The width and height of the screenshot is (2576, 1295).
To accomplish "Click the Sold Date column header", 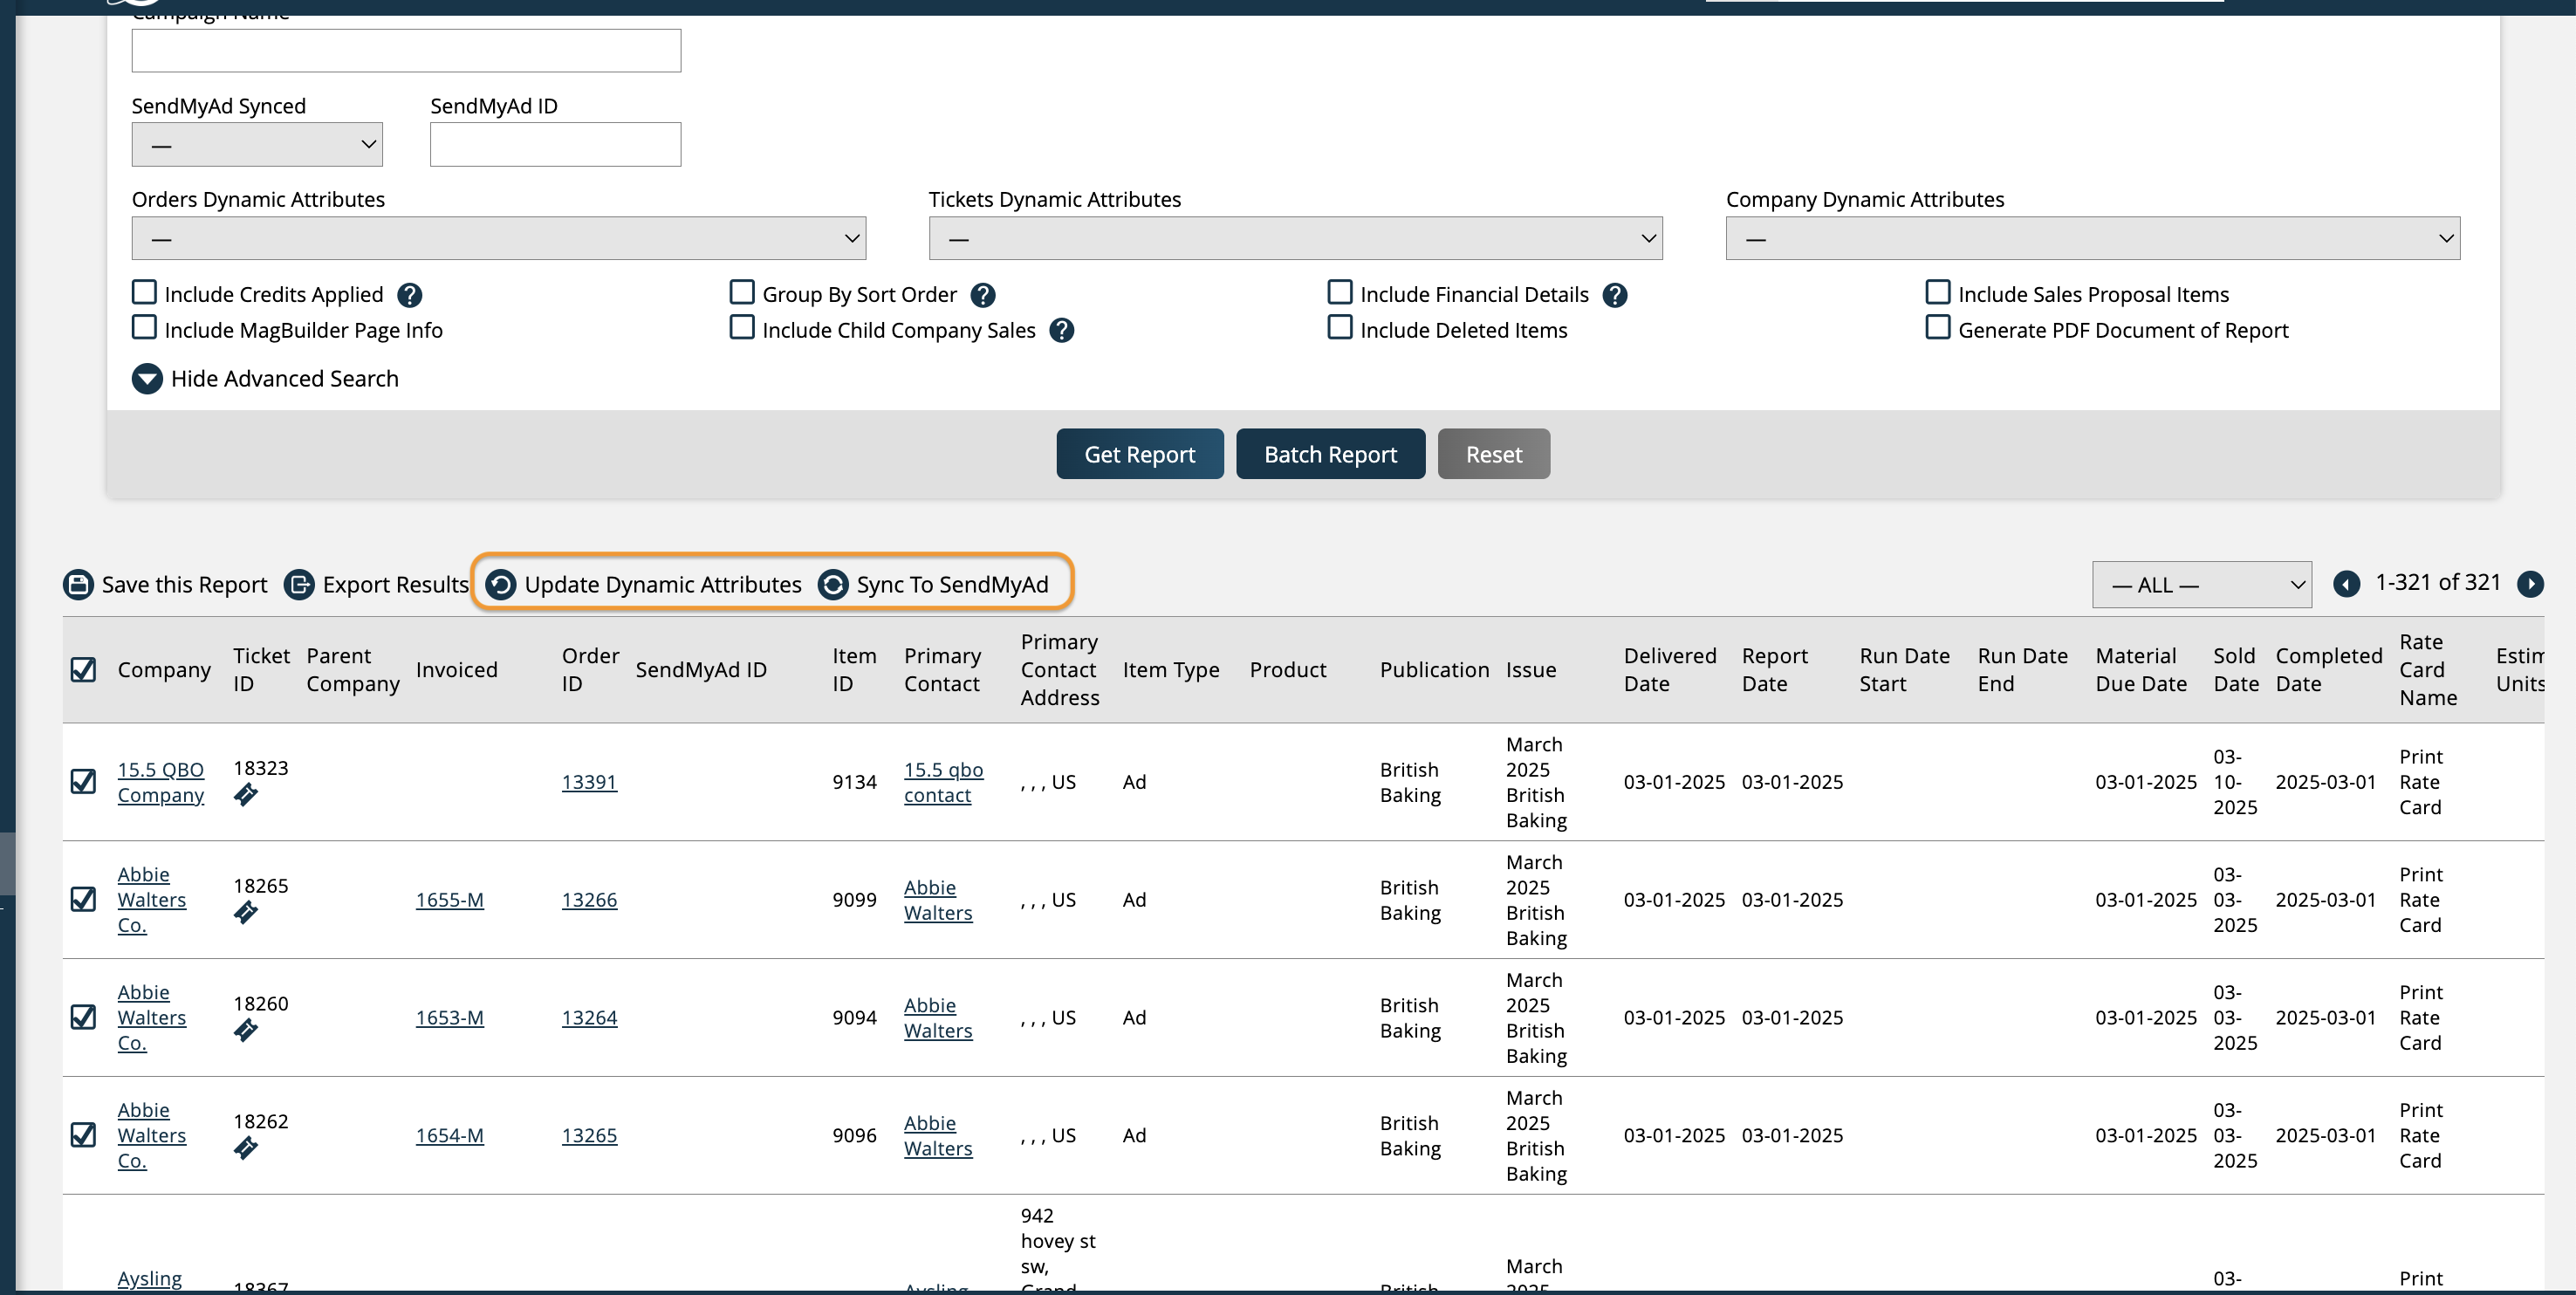I will (2237, 671).
